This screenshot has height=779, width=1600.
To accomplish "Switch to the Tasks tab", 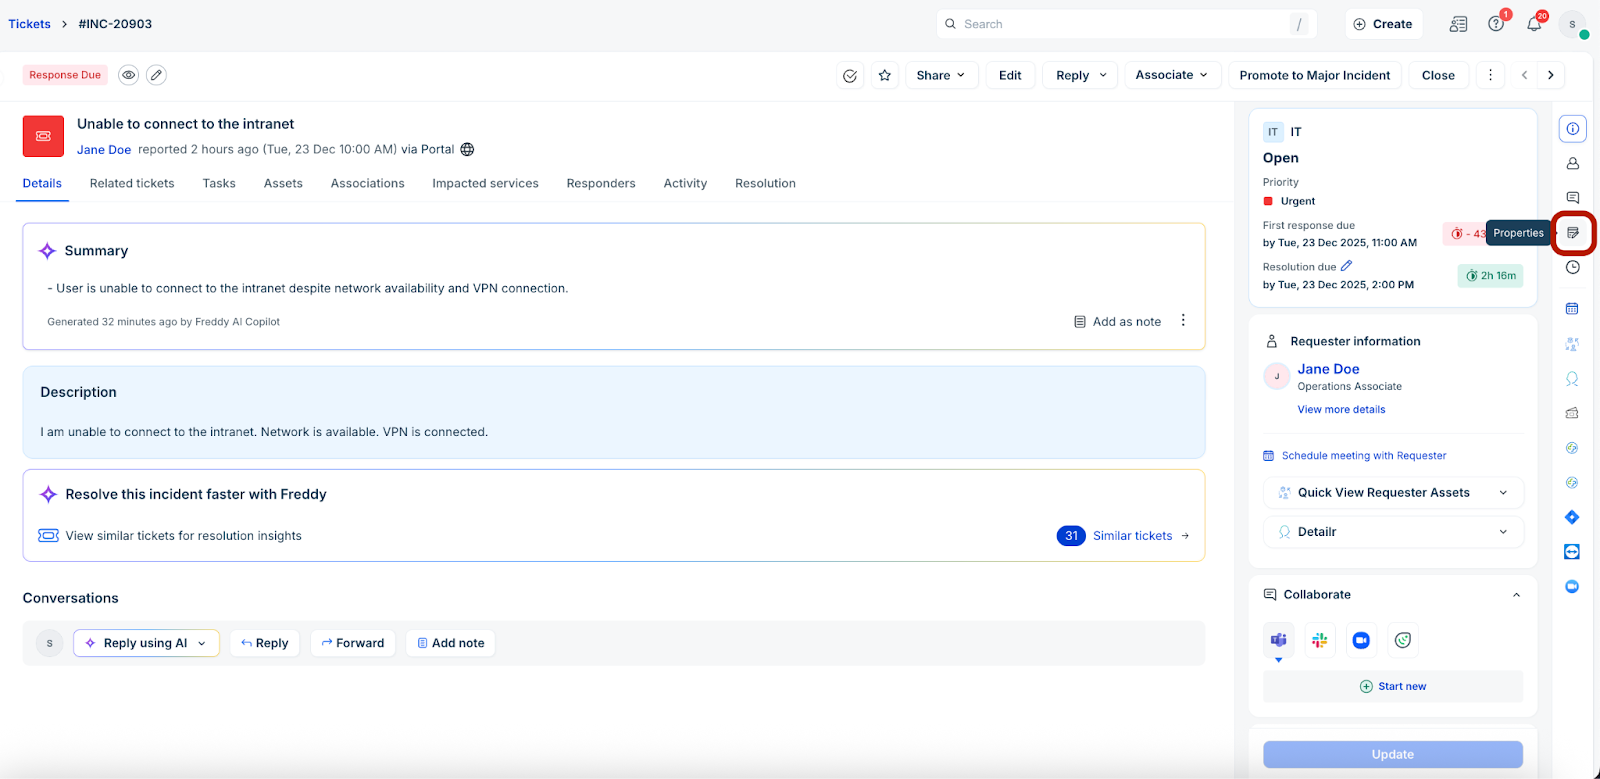I will tap(219, 183).
